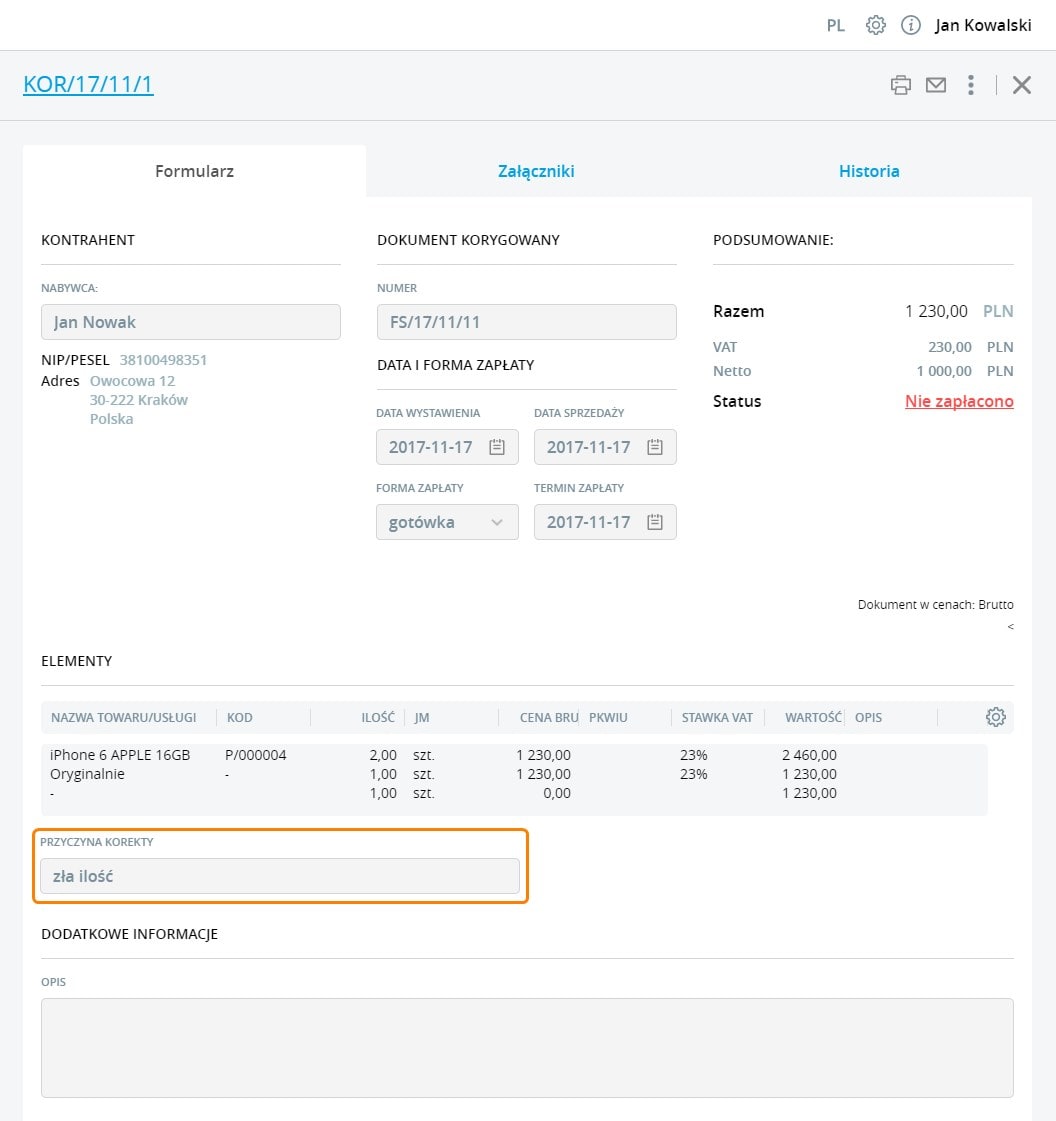1056x1121 pixels.
Task: Click the print document icon
Action: pos(901,85)
